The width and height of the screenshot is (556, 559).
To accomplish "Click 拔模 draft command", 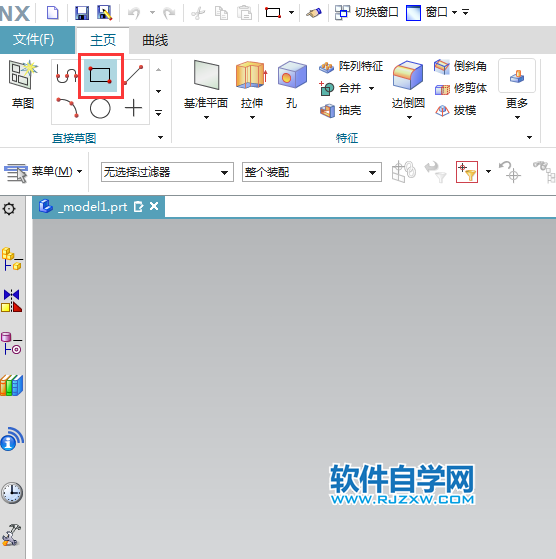I will [455, 111].
